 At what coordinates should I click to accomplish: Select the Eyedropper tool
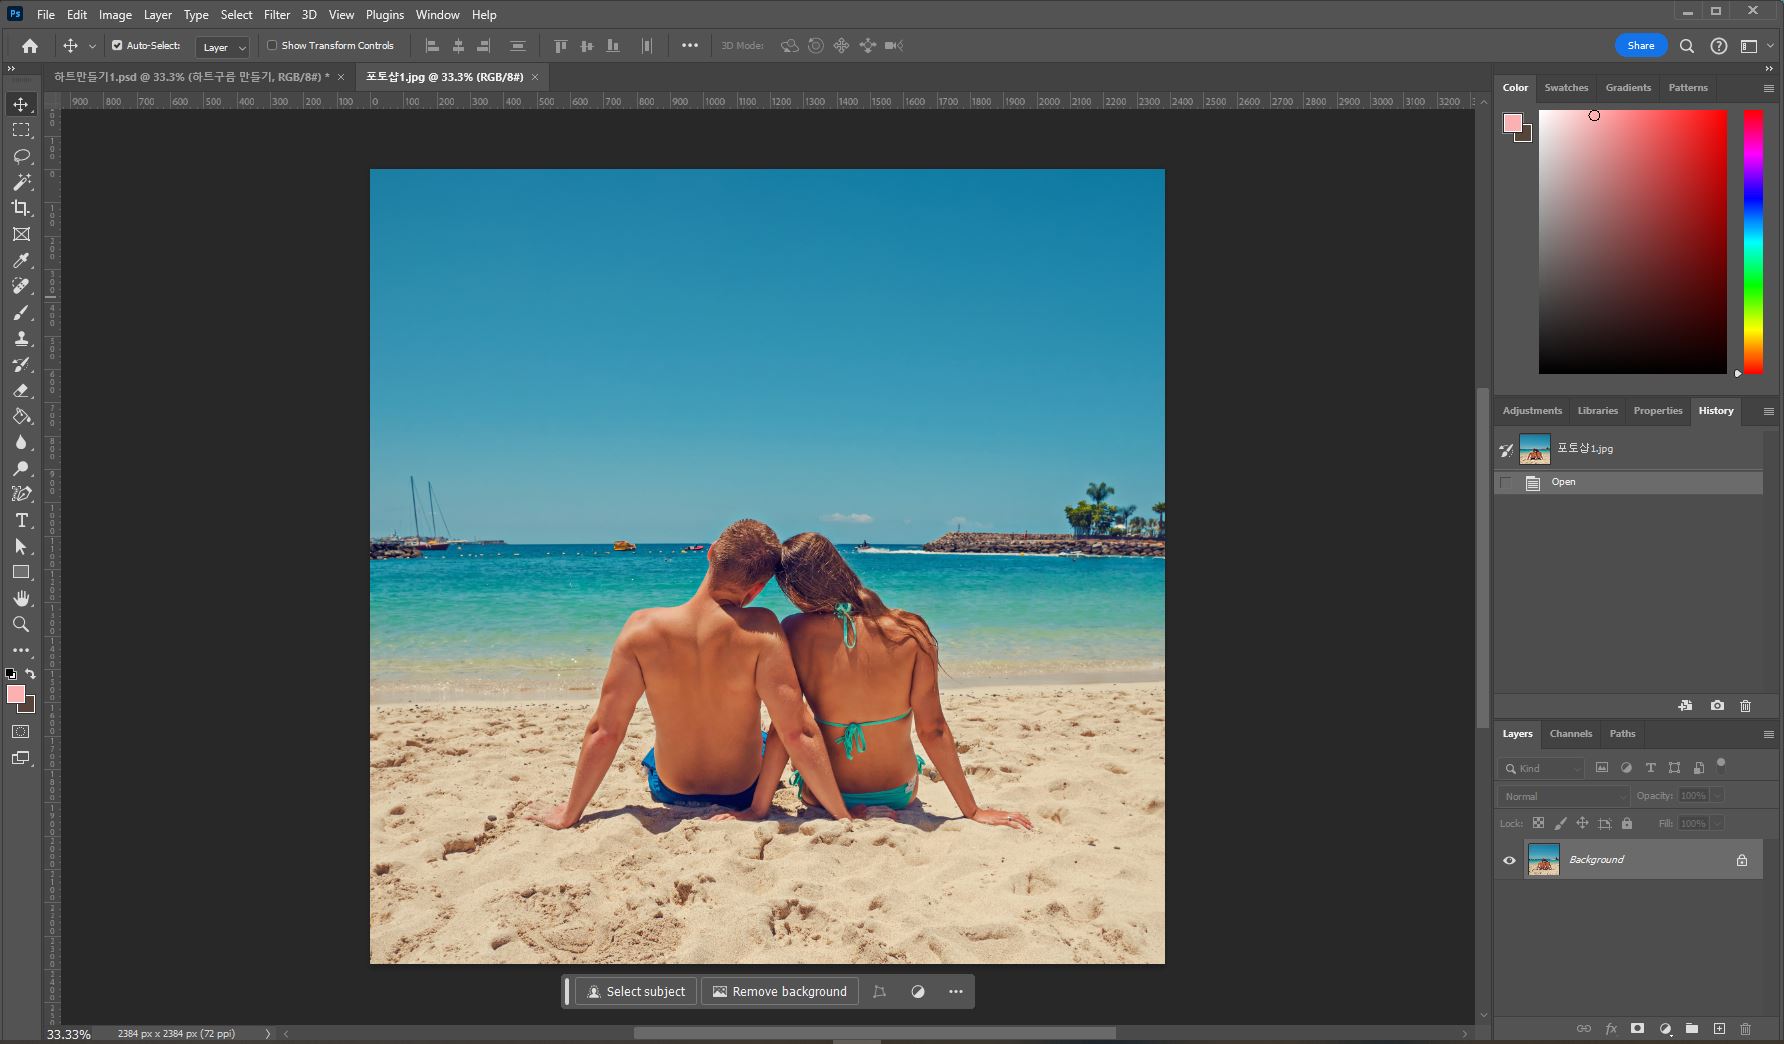click(x=21, y=260)
